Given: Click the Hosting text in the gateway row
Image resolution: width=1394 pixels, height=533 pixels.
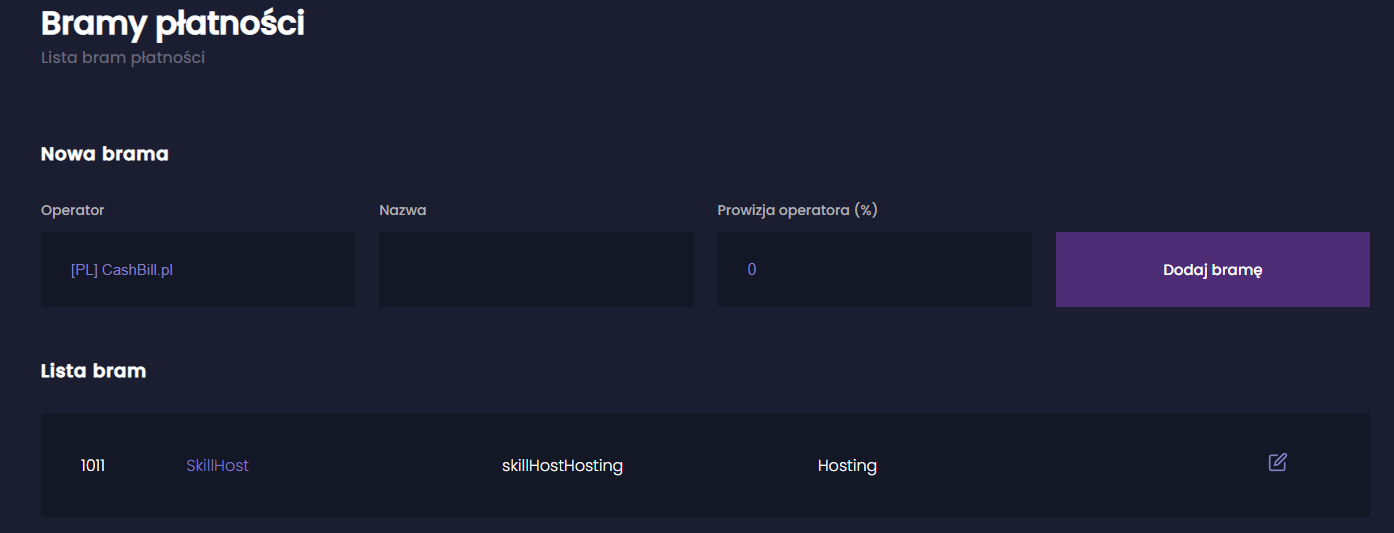Looking at the screenshot, I should tap(847, 466).
